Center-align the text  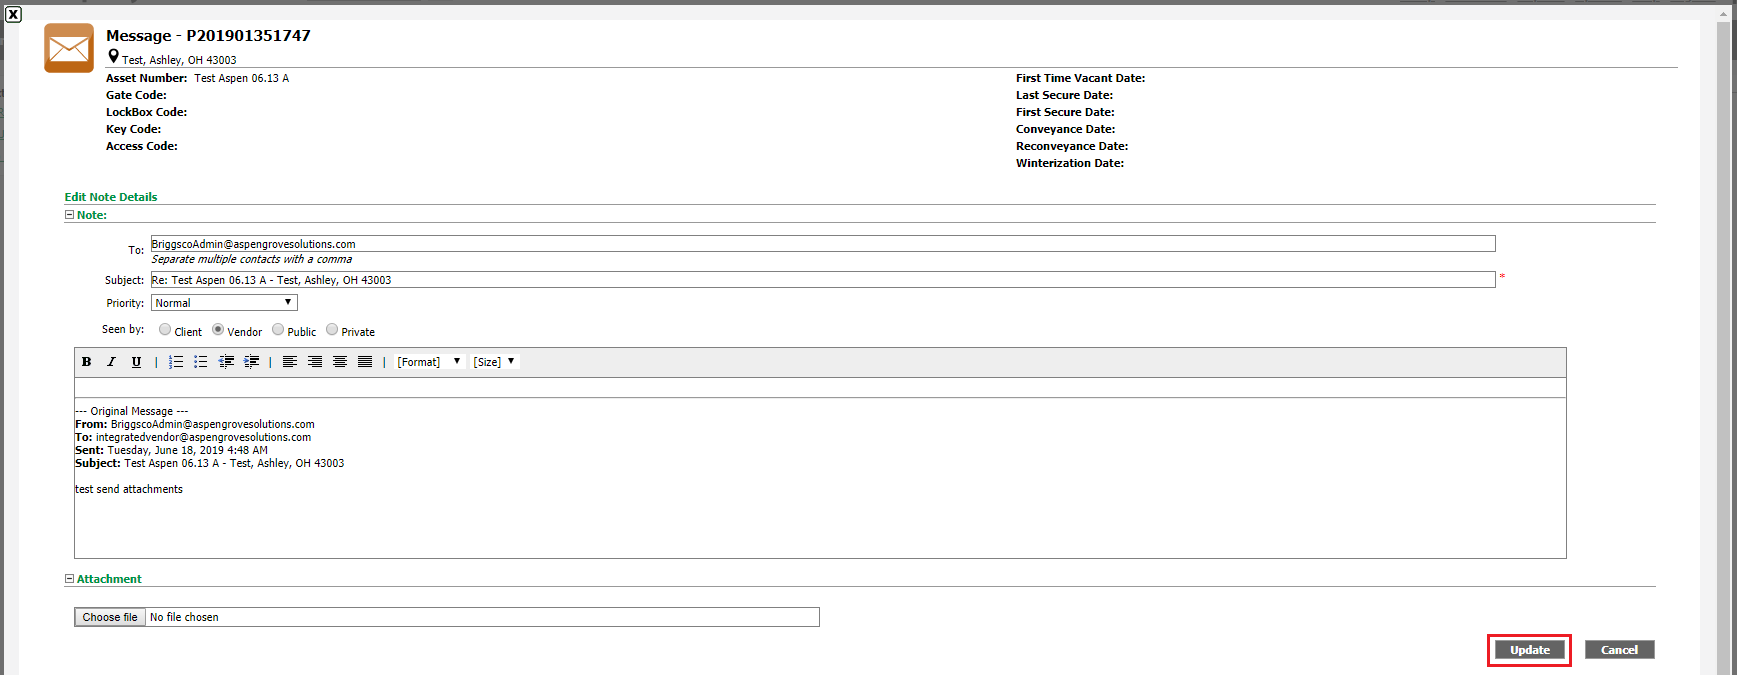pos(340,362)
